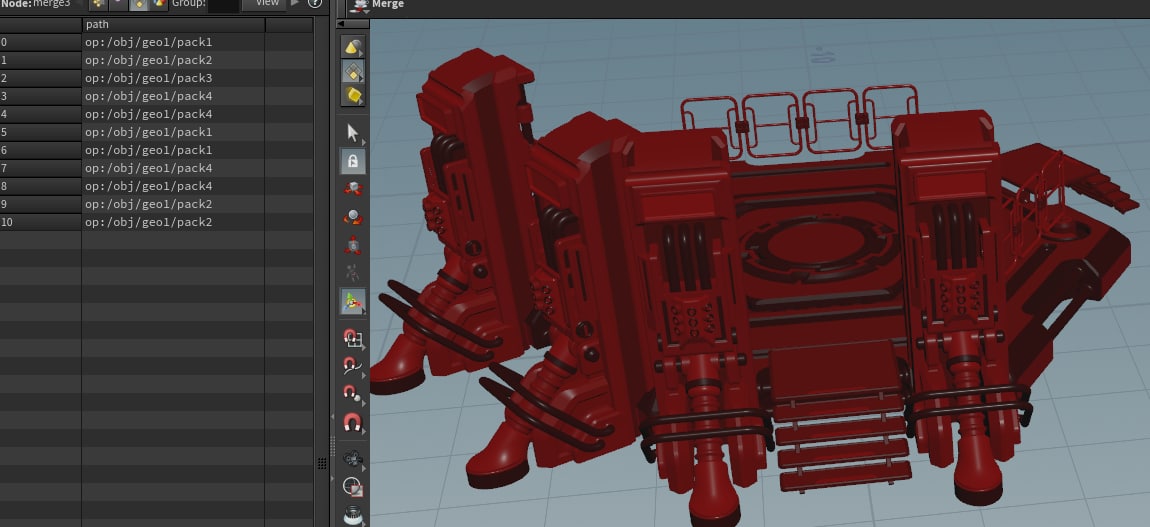Click row index 6
Viewport: 1150px width, 527px height.
(x=40, y=150)
